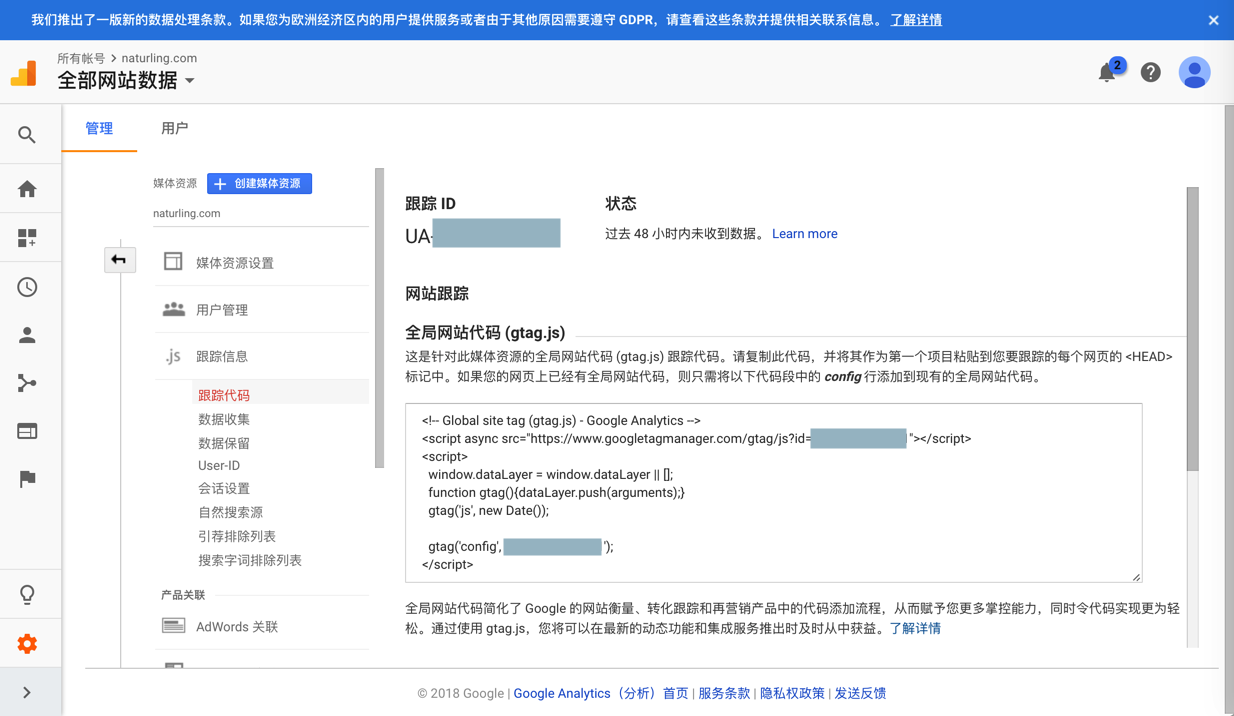Switch to the 用户 tab
This screenshot has height=716, width=1234.
tap(174, 128)
